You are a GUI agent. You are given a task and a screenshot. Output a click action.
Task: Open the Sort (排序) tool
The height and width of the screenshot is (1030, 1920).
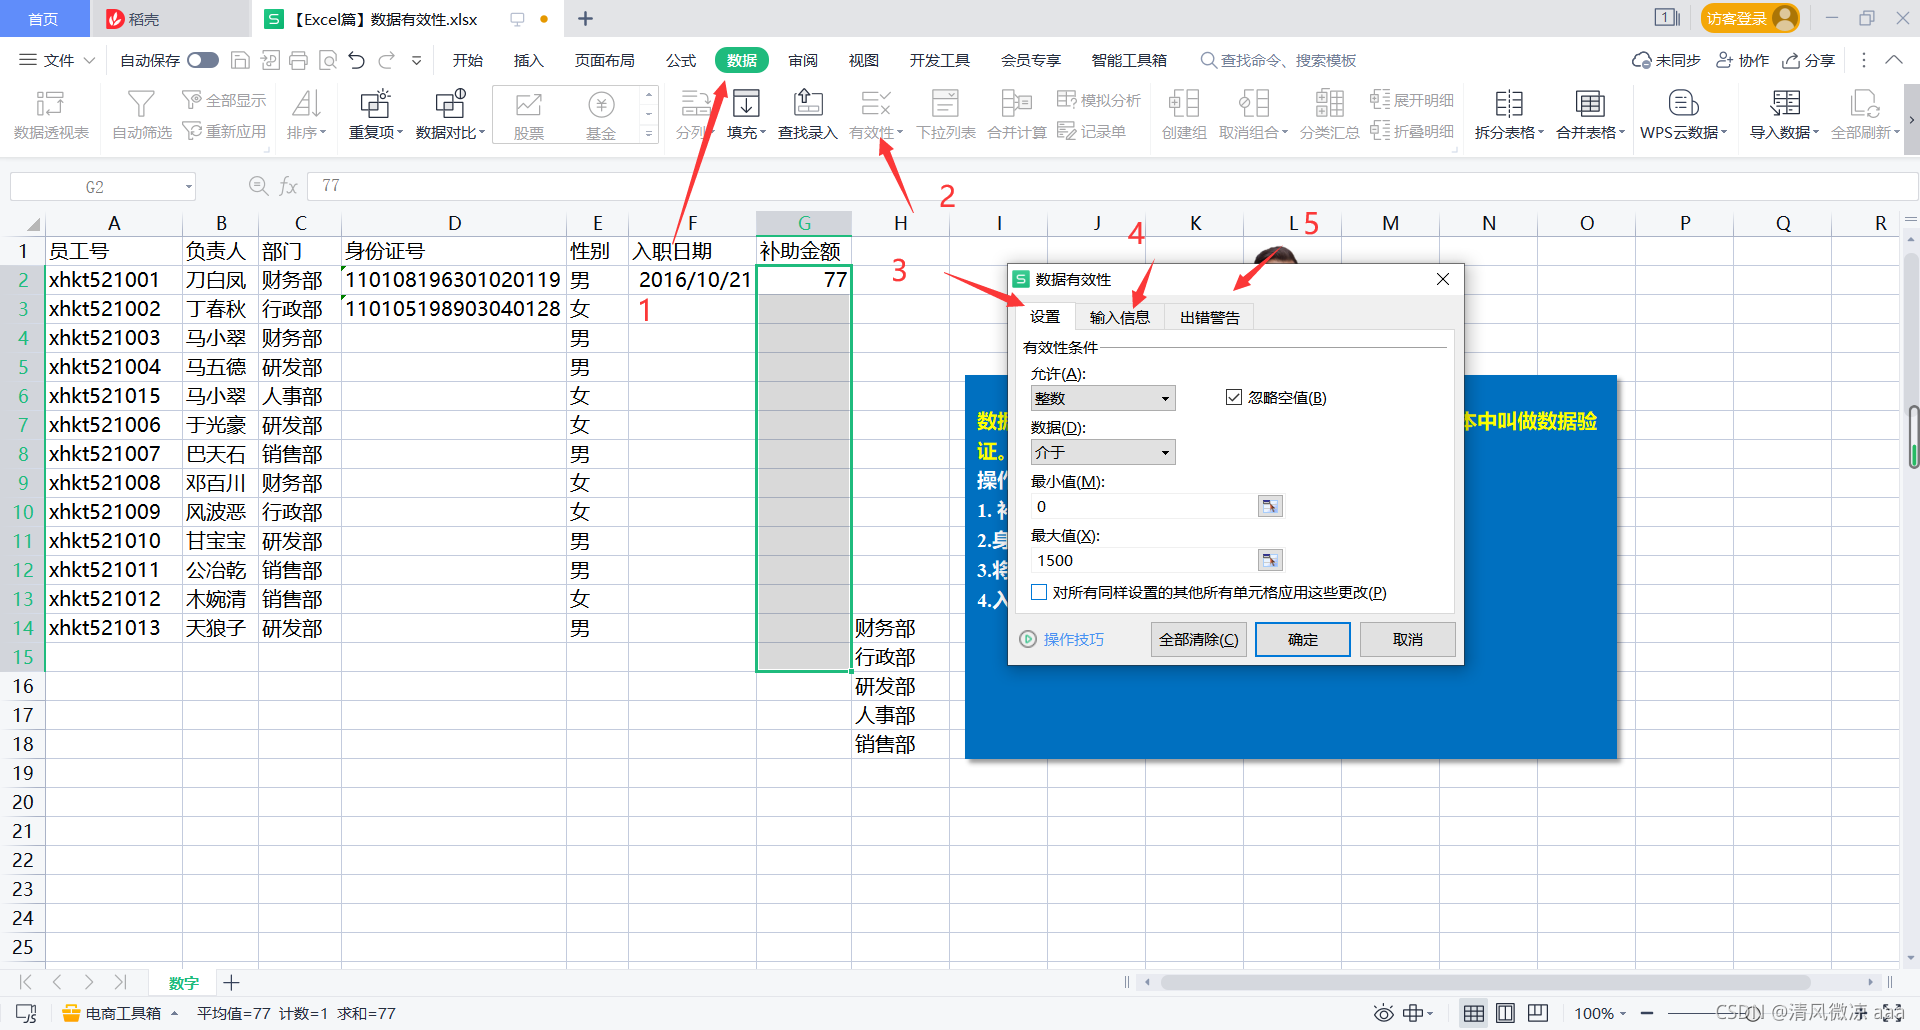[306, 114]
